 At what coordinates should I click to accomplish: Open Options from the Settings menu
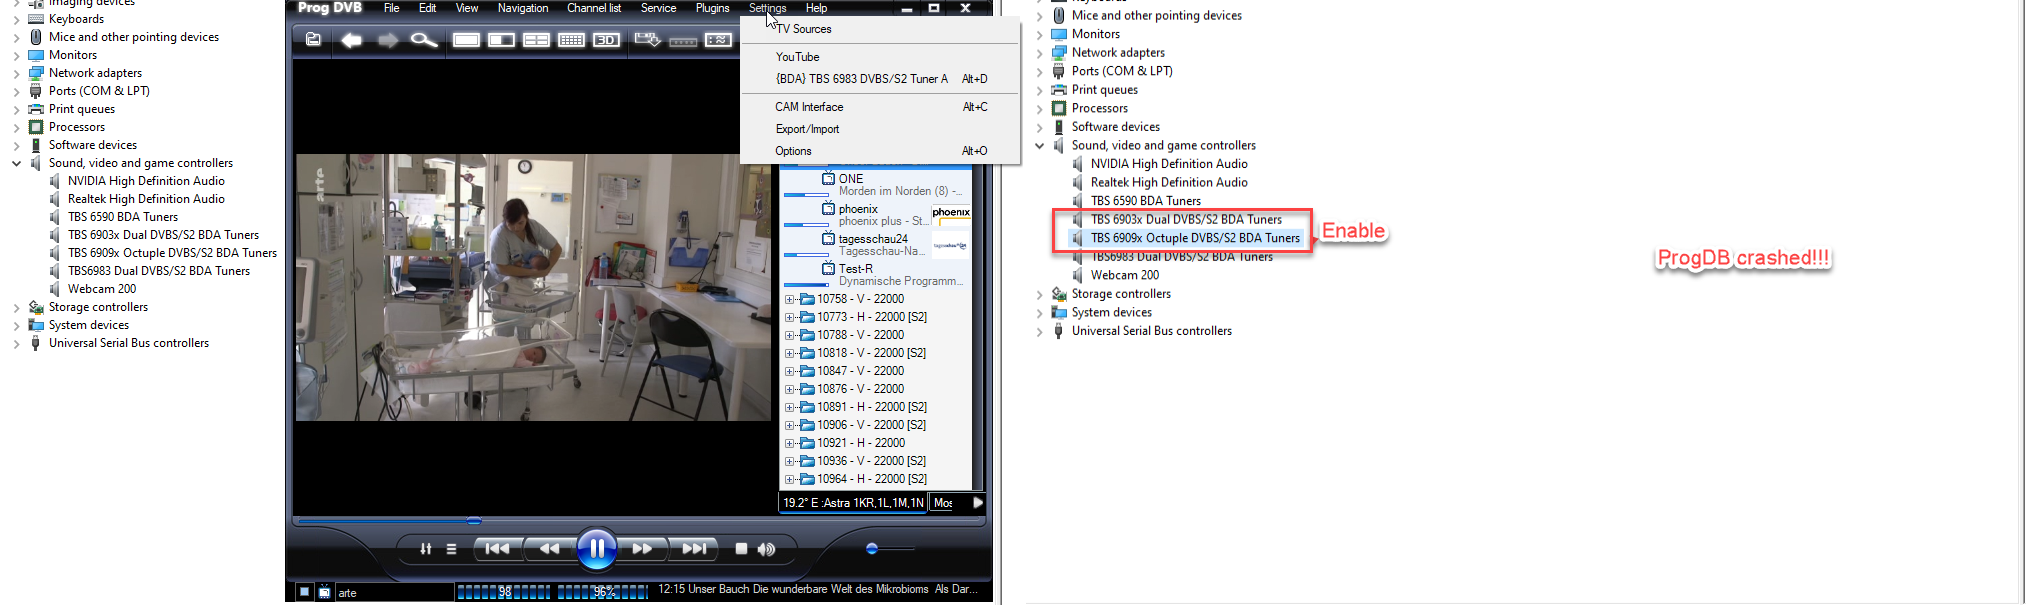[x=793, y=151]
